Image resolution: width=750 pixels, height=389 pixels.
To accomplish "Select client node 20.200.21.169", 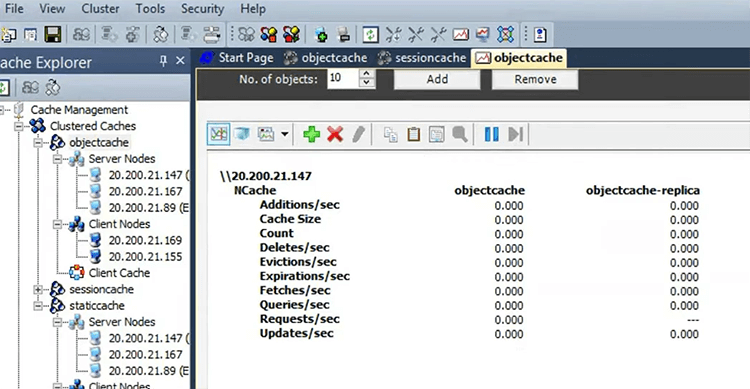I will 145,240.
